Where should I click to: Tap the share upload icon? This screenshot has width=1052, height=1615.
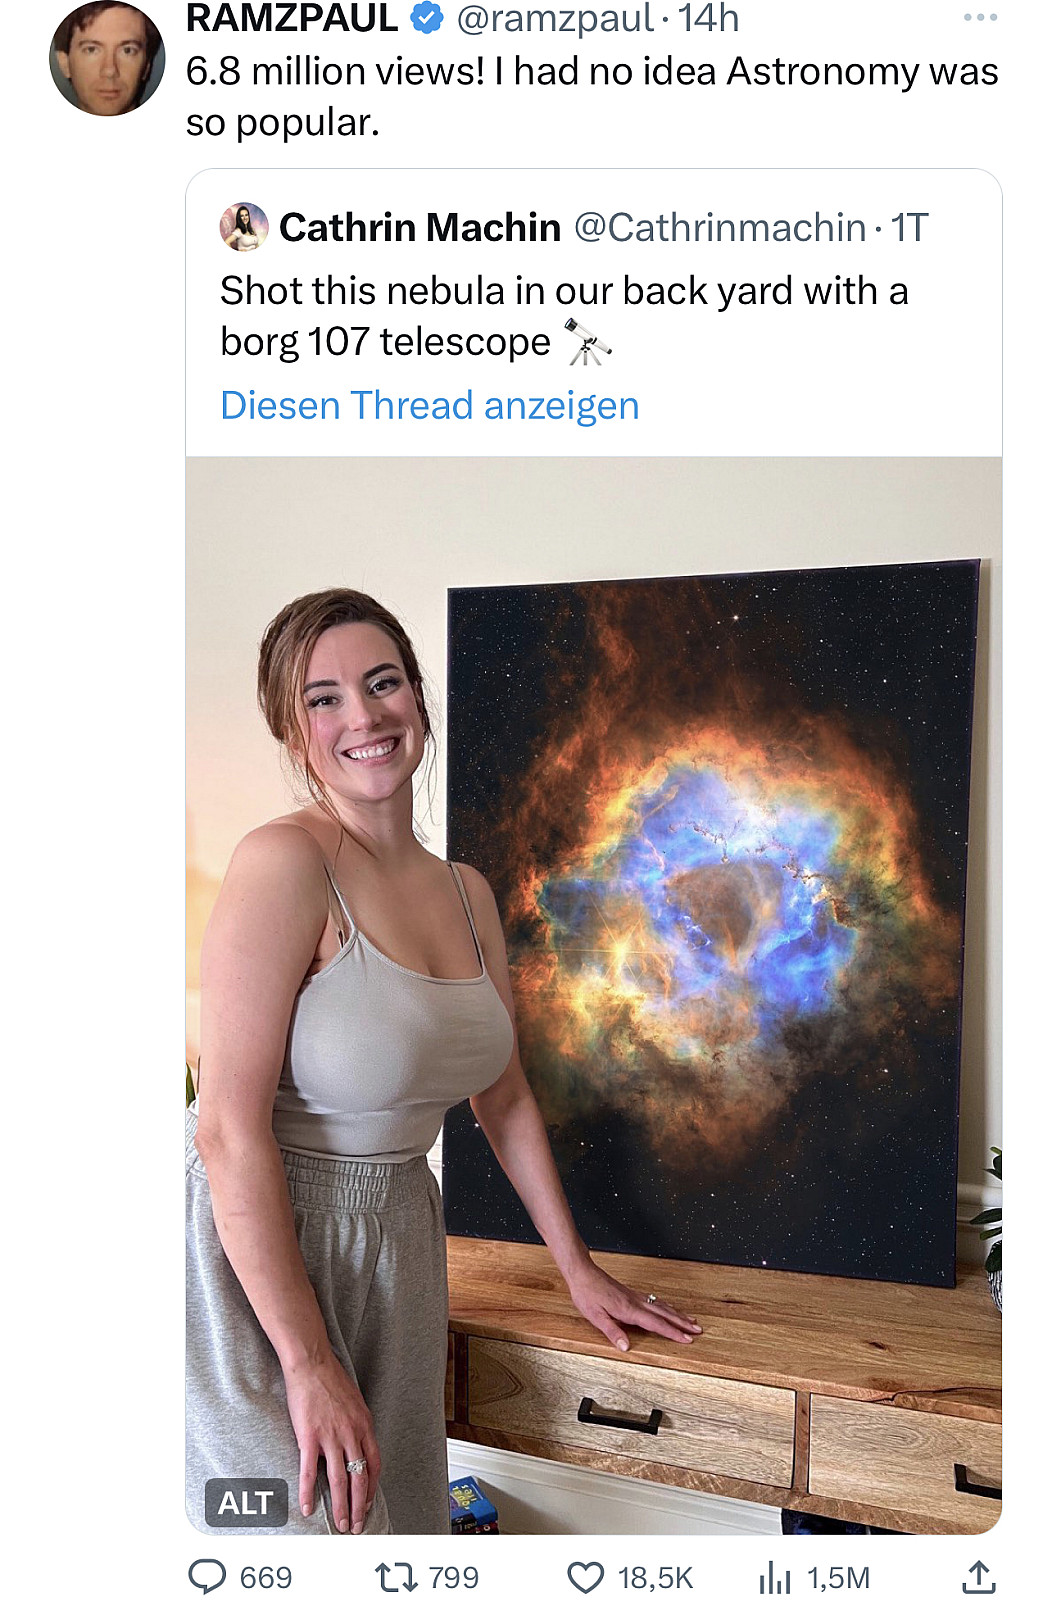point(978,1577)
